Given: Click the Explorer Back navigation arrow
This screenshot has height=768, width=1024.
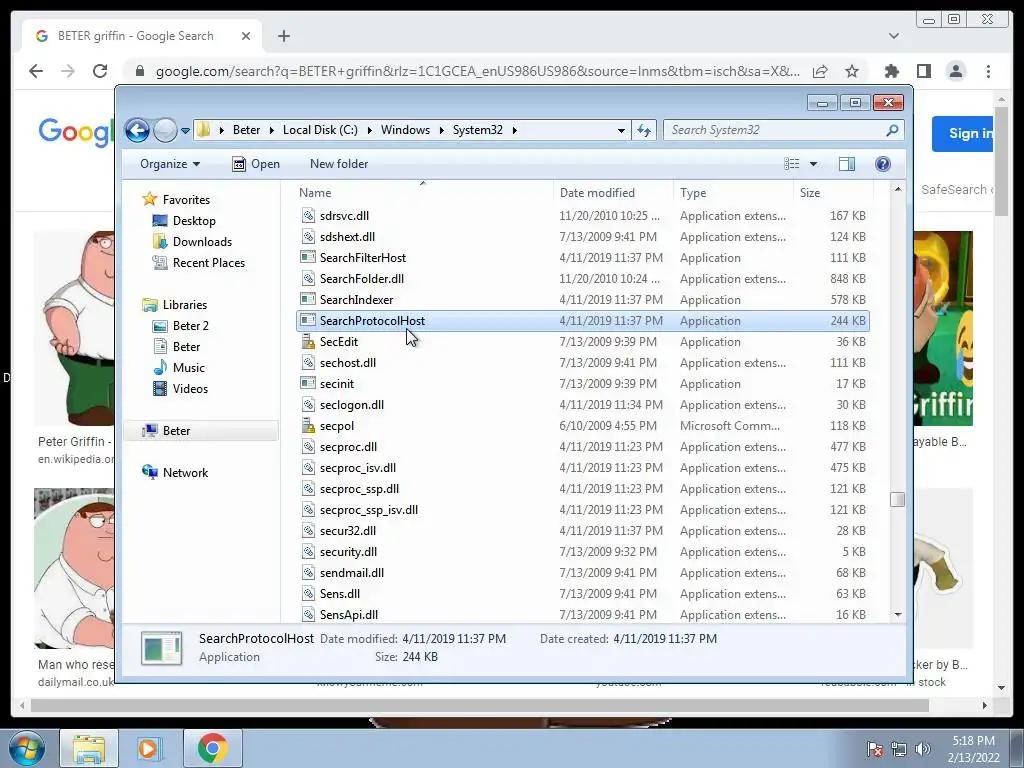Looking at the screenshot, I should coord(137,130).
